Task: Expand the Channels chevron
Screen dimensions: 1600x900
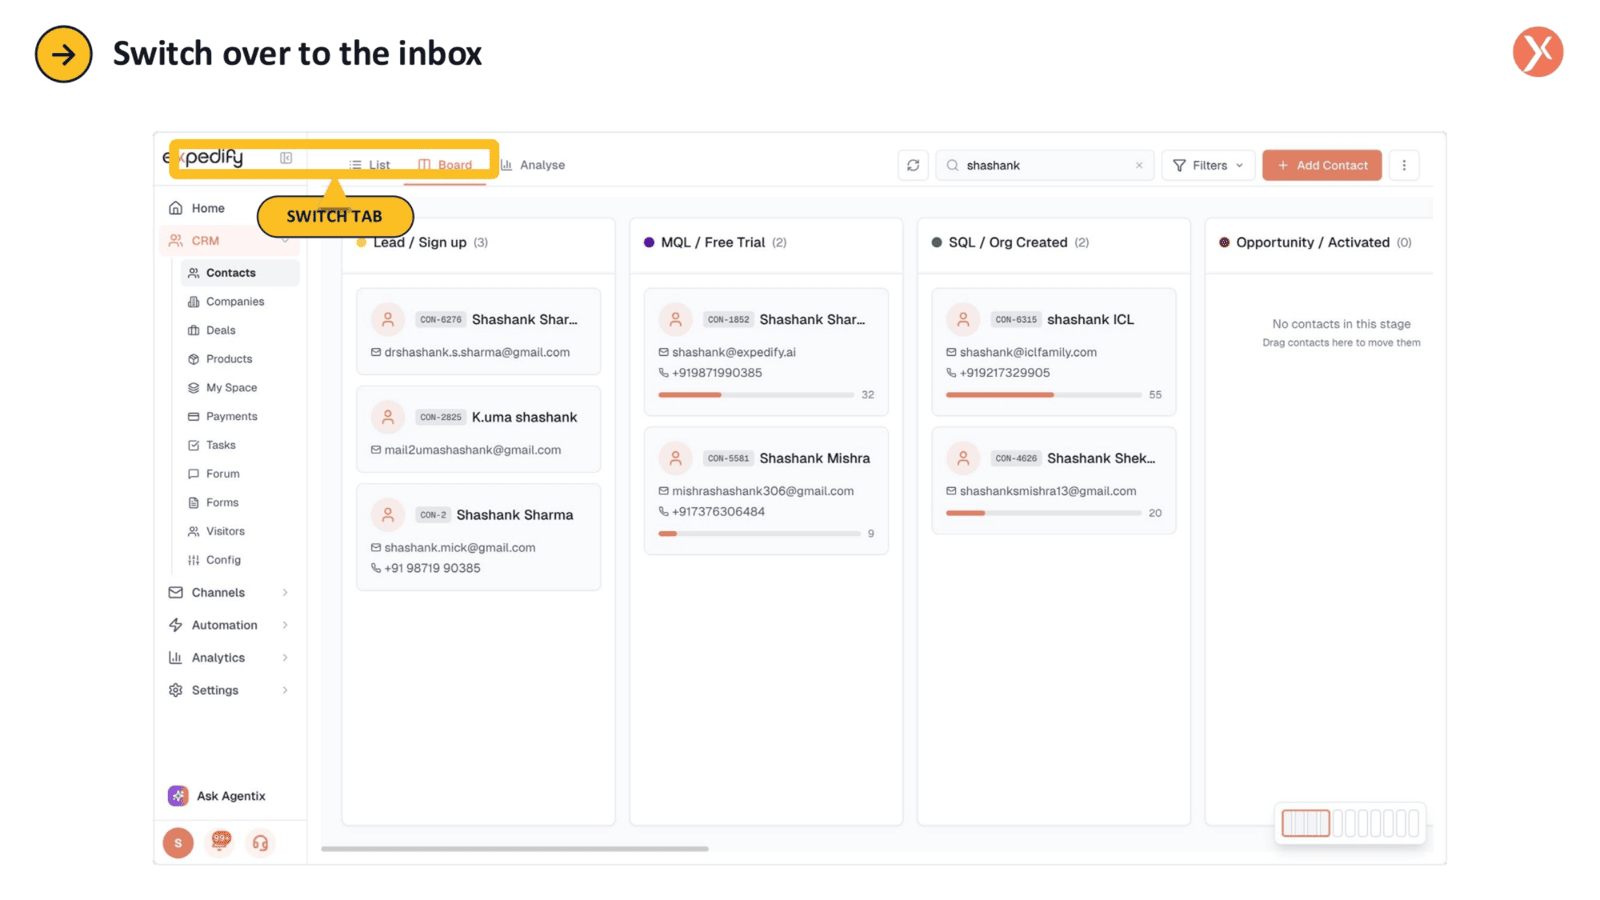Action: 285,593
